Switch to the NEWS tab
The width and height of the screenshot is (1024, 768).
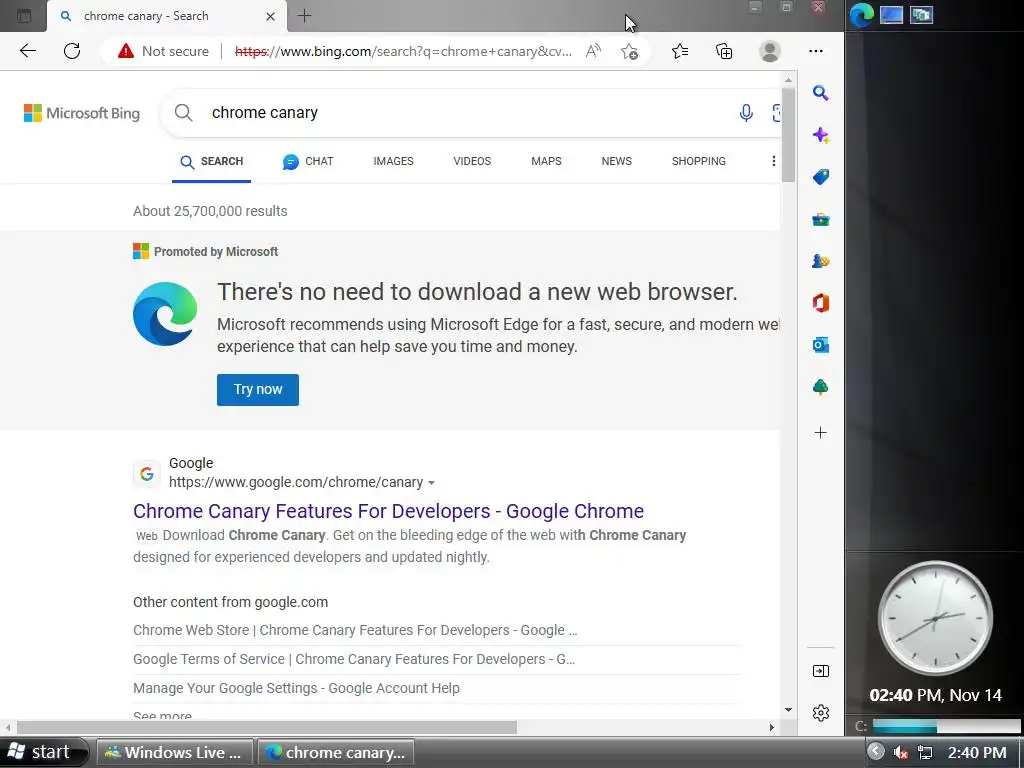click(616, 161)
